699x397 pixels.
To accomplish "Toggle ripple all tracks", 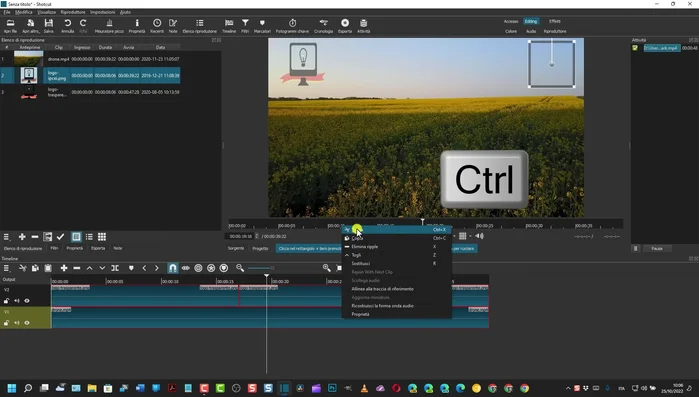I will [x=211, y=268].
